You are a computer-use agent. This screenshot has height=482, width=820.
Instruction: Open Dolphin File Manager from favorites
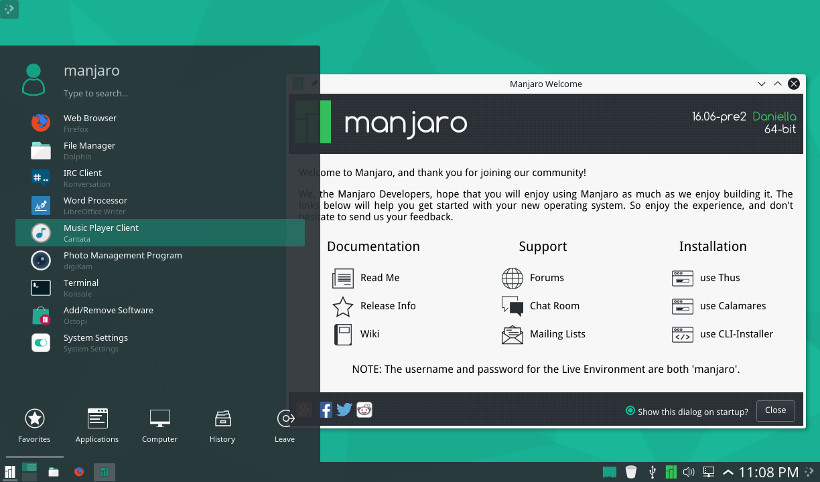tap(160, 151)
